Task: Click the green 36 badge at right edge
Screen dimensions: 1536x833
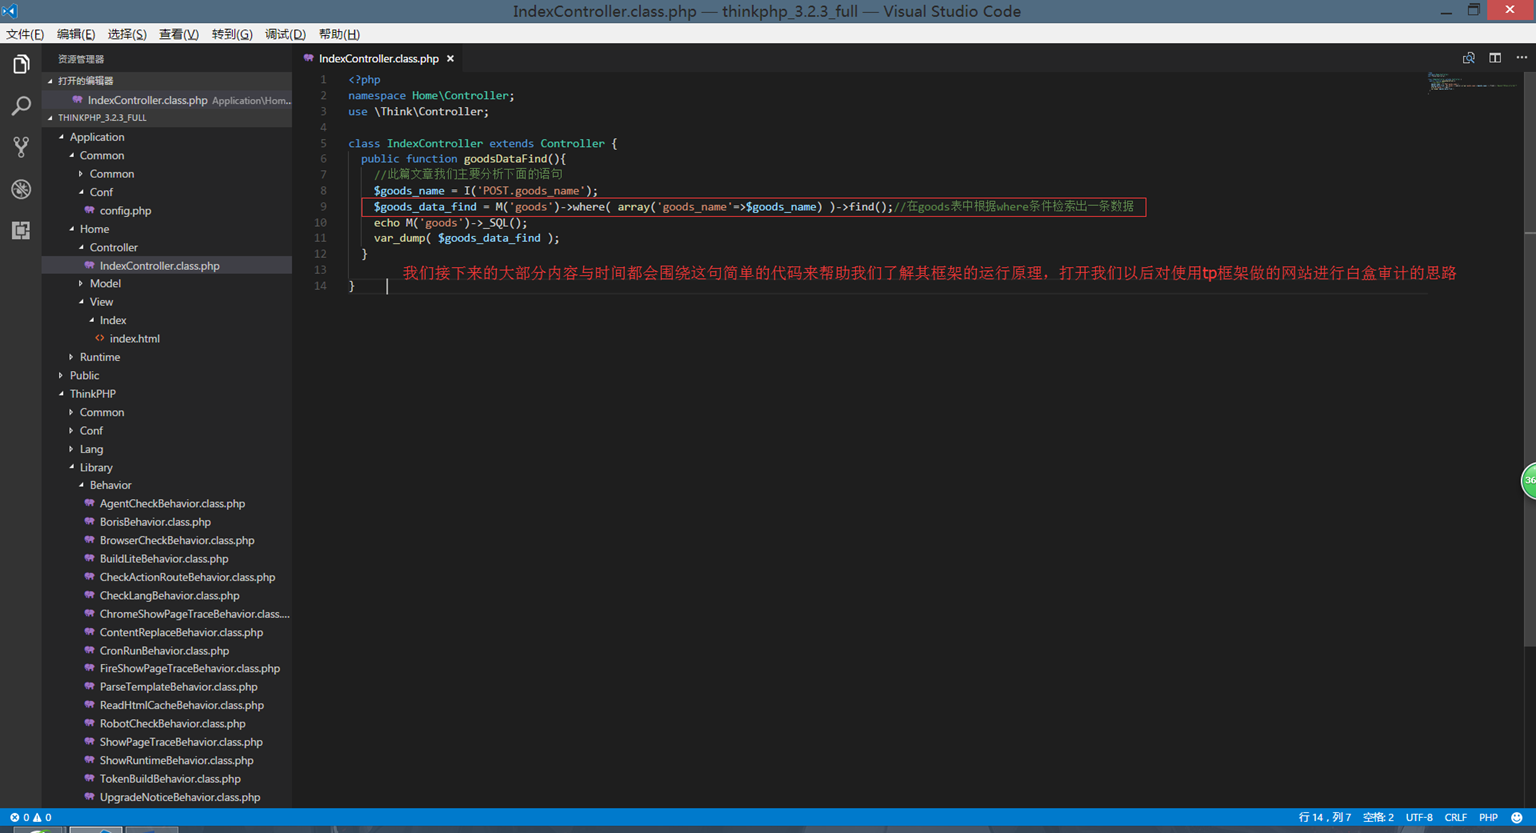Action: point(1529,481)
